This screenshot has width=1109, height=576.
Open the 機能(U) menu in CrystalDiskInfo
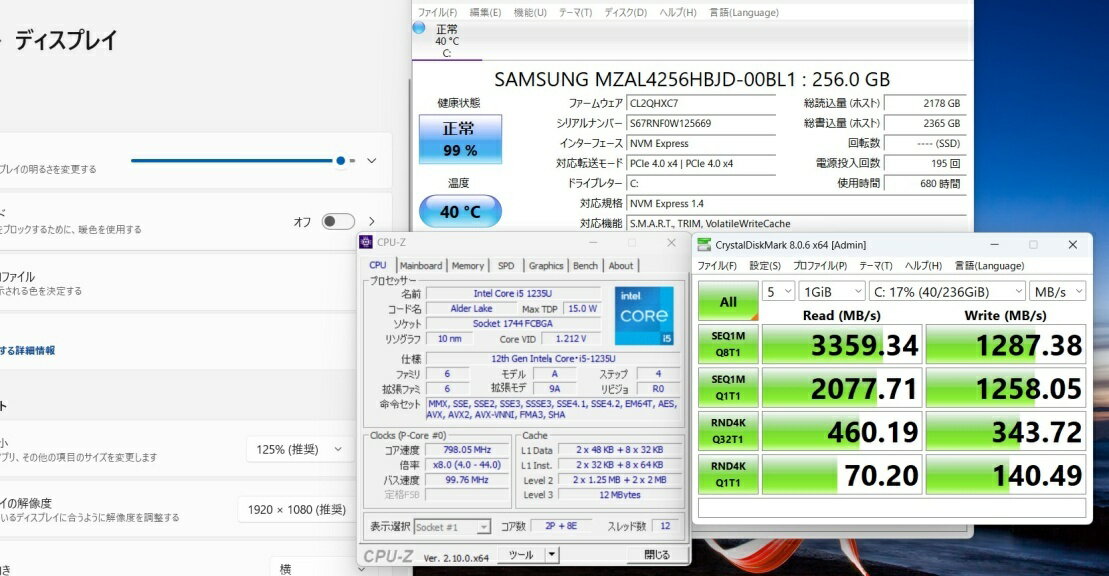(530, 12)
